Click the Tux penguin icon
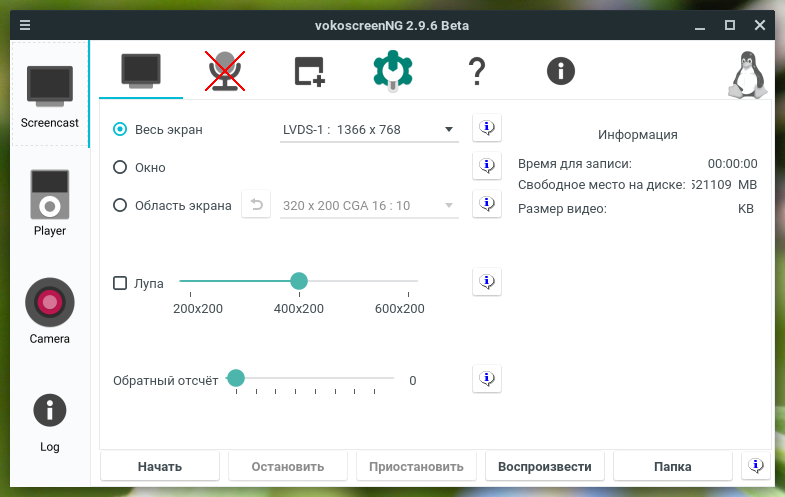The width and height of the screenshot is (785, 497). pyautogui.click(x=747, y=74)
